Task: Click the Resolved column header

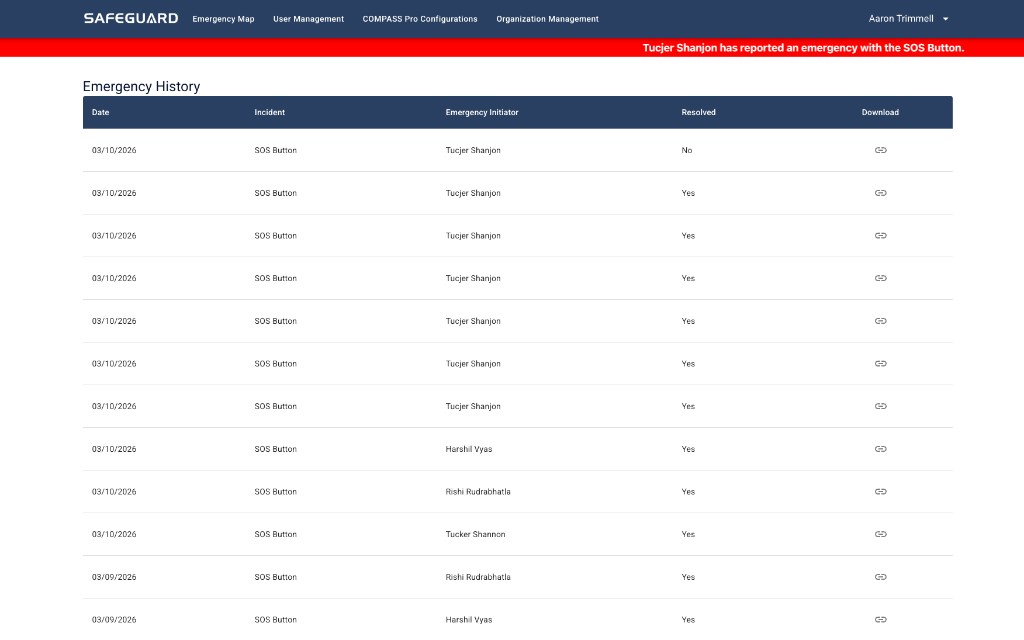Action: pos(698,112)
